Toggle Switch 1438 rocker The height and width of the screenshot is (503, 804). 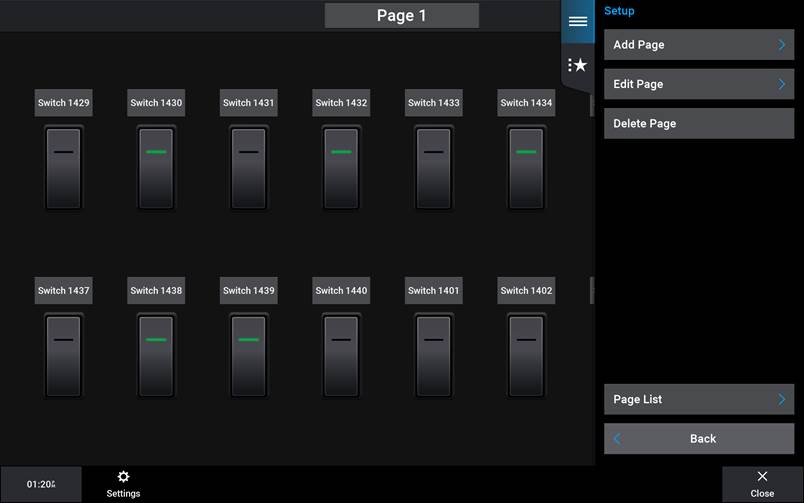click(x=156, y=356)
